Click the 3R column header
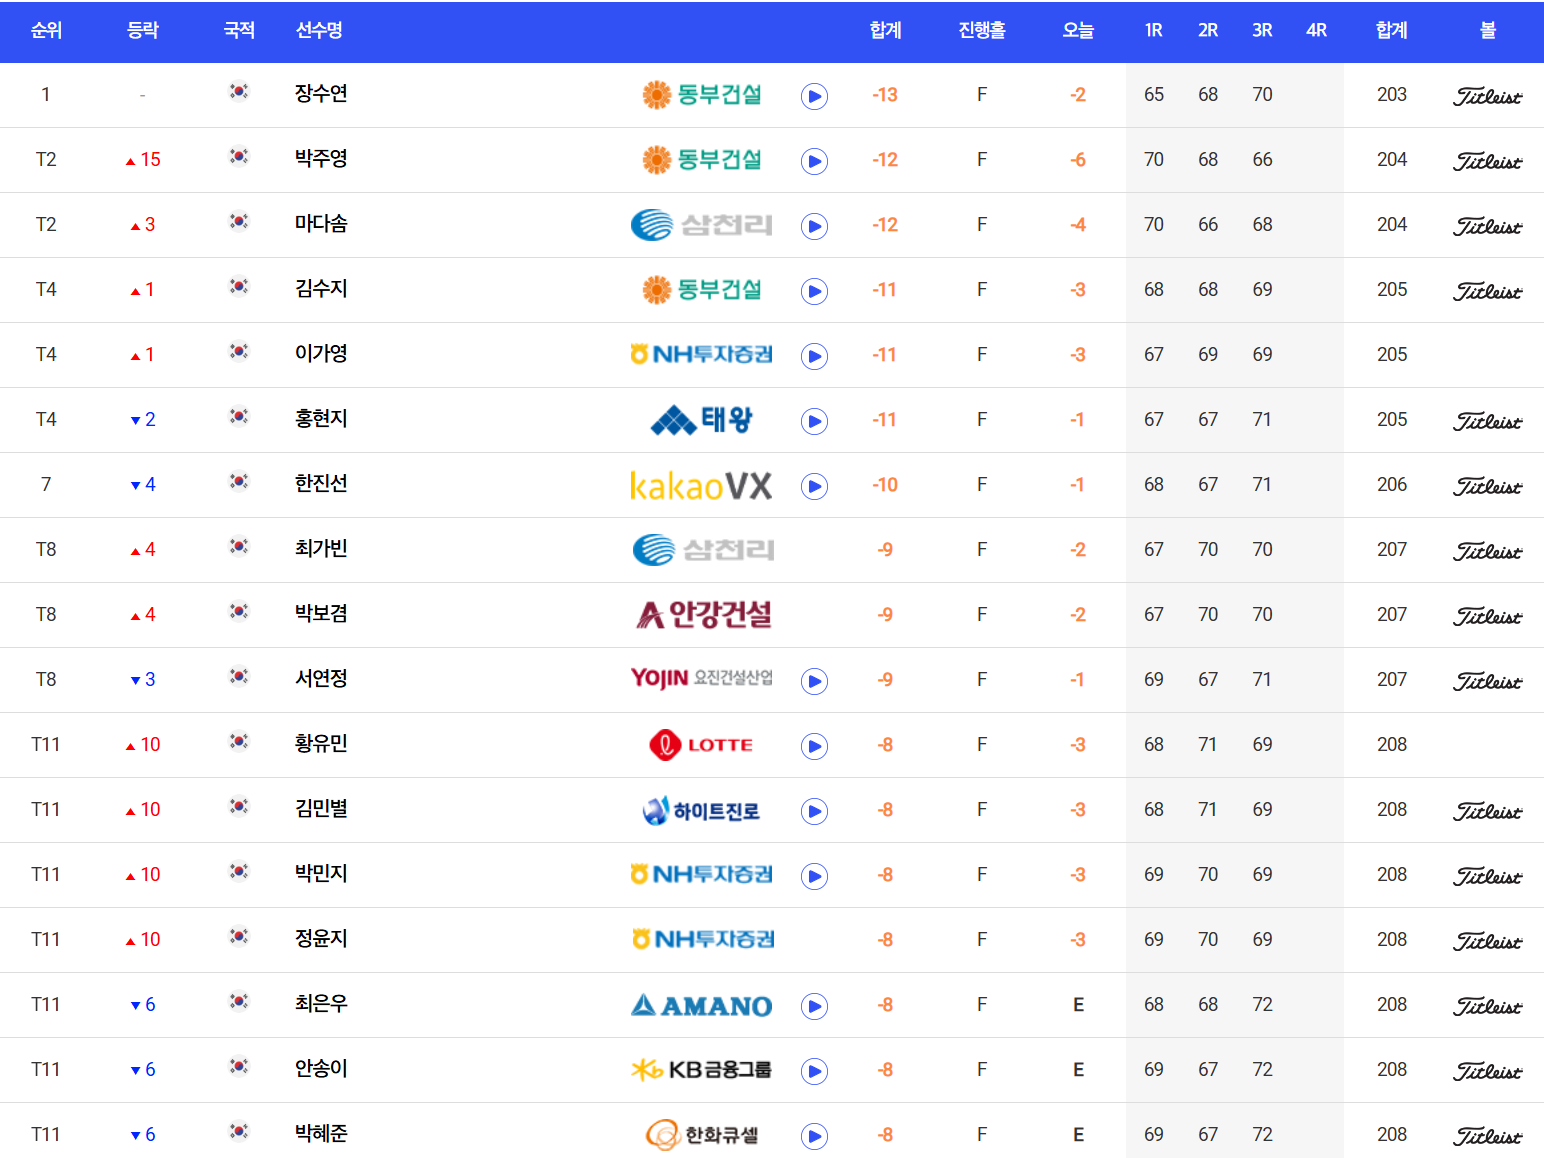The height and width of the screenshot is (1158, 1544). [1262, 30]
